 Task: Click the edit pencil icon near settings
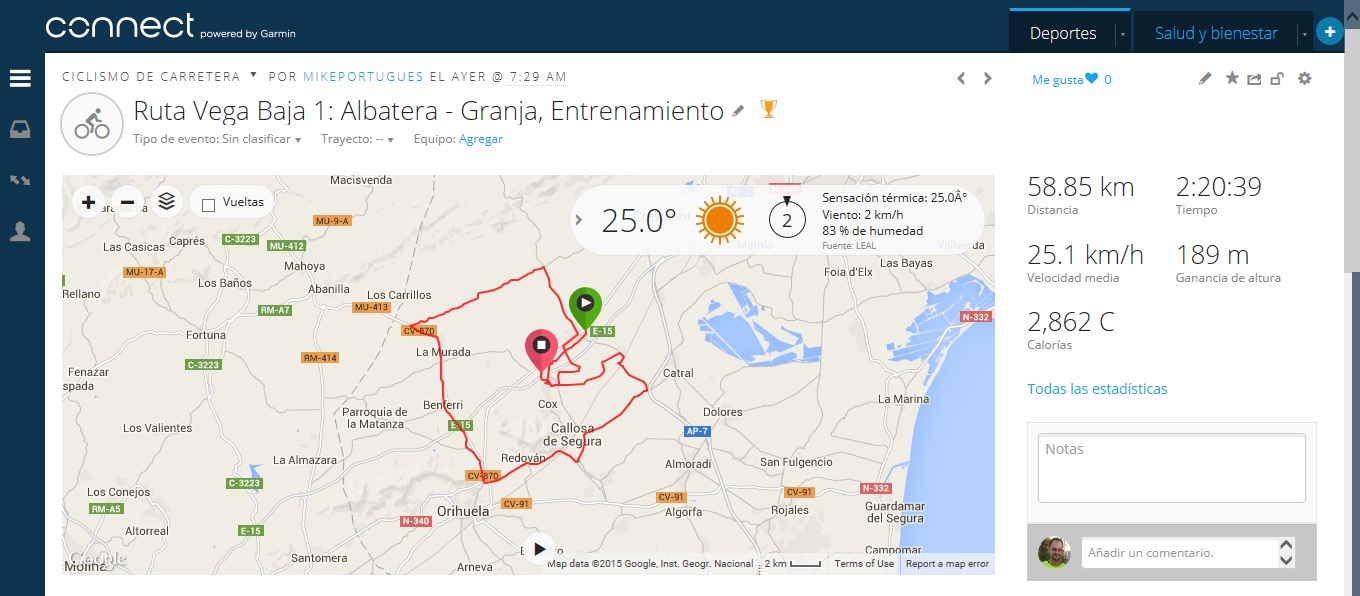1205,78
